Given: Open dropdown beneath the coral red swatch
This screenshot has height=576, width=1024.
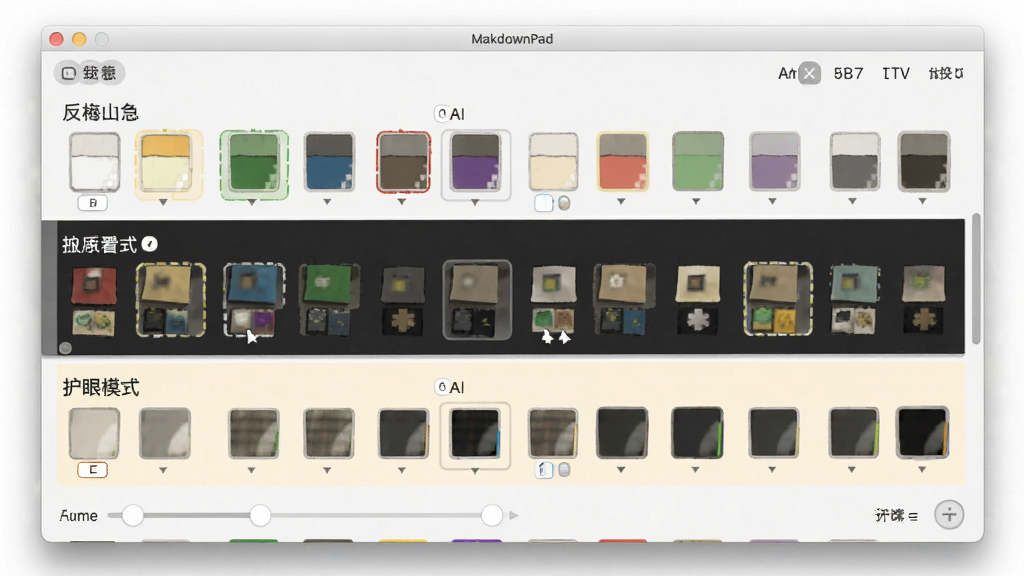Looking at the screenshot, I should (621, 202).
